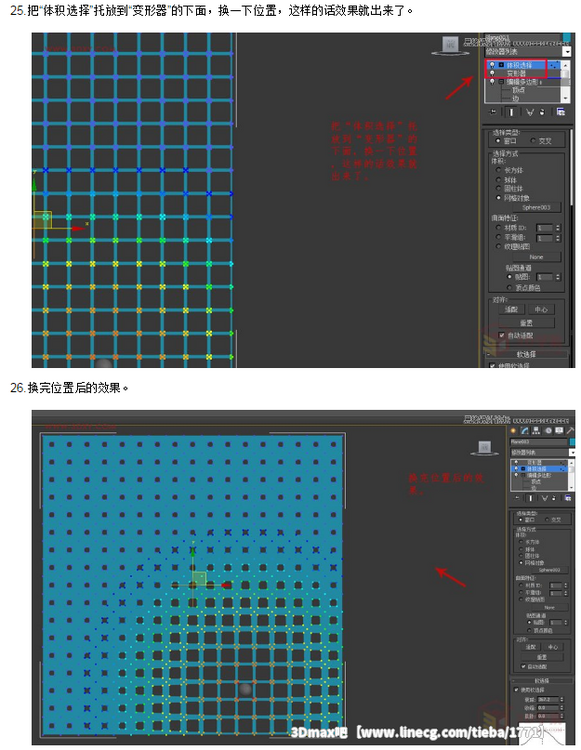Screen dimensions: 581x750
Task: Click 重置 button in step 25 panel
Action: [x=526, y=323]
